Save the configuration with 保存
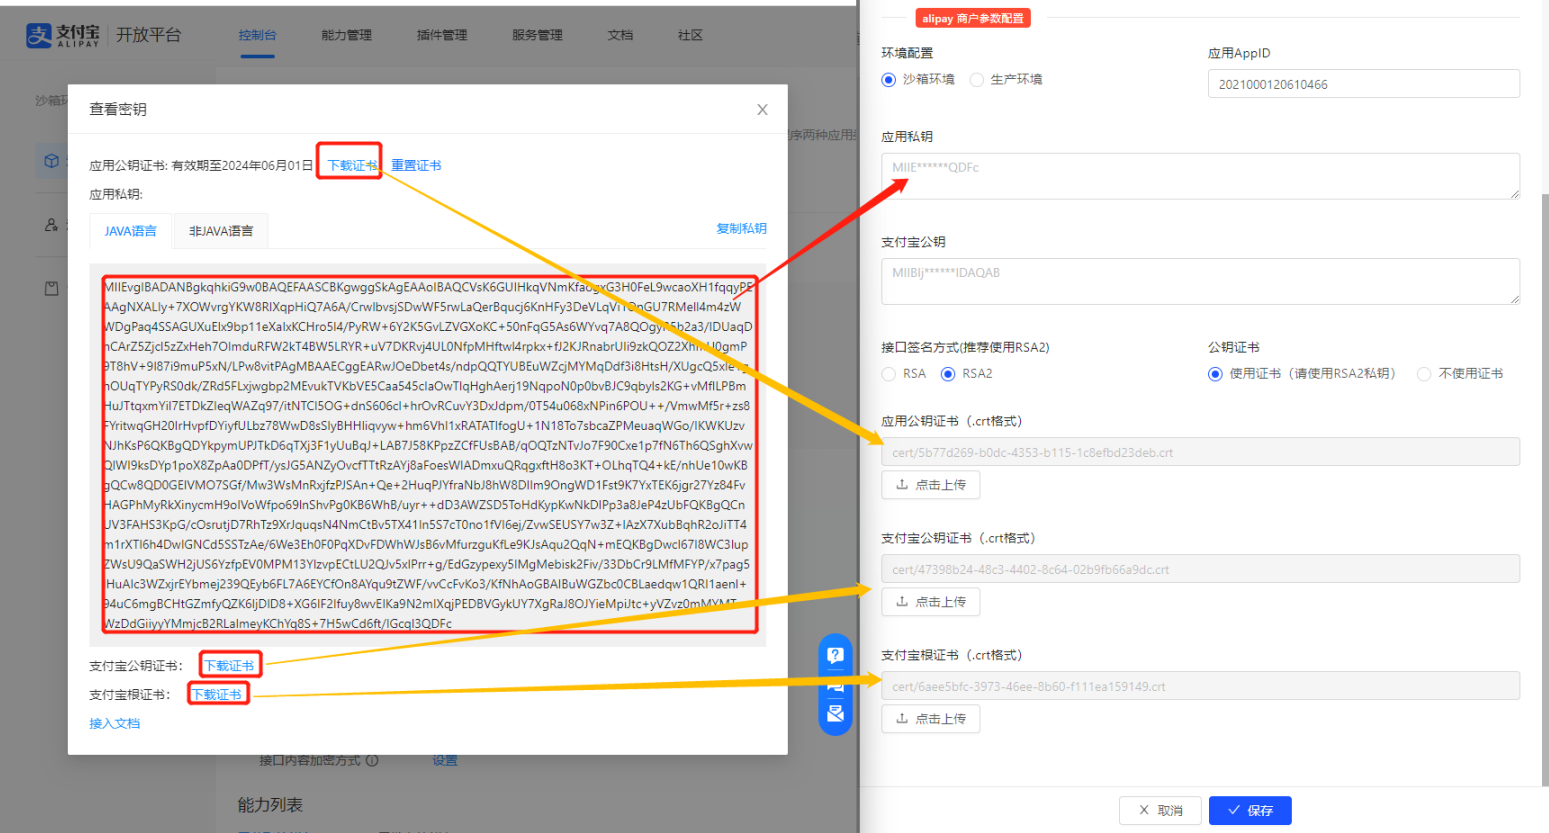 (1250, 811)
